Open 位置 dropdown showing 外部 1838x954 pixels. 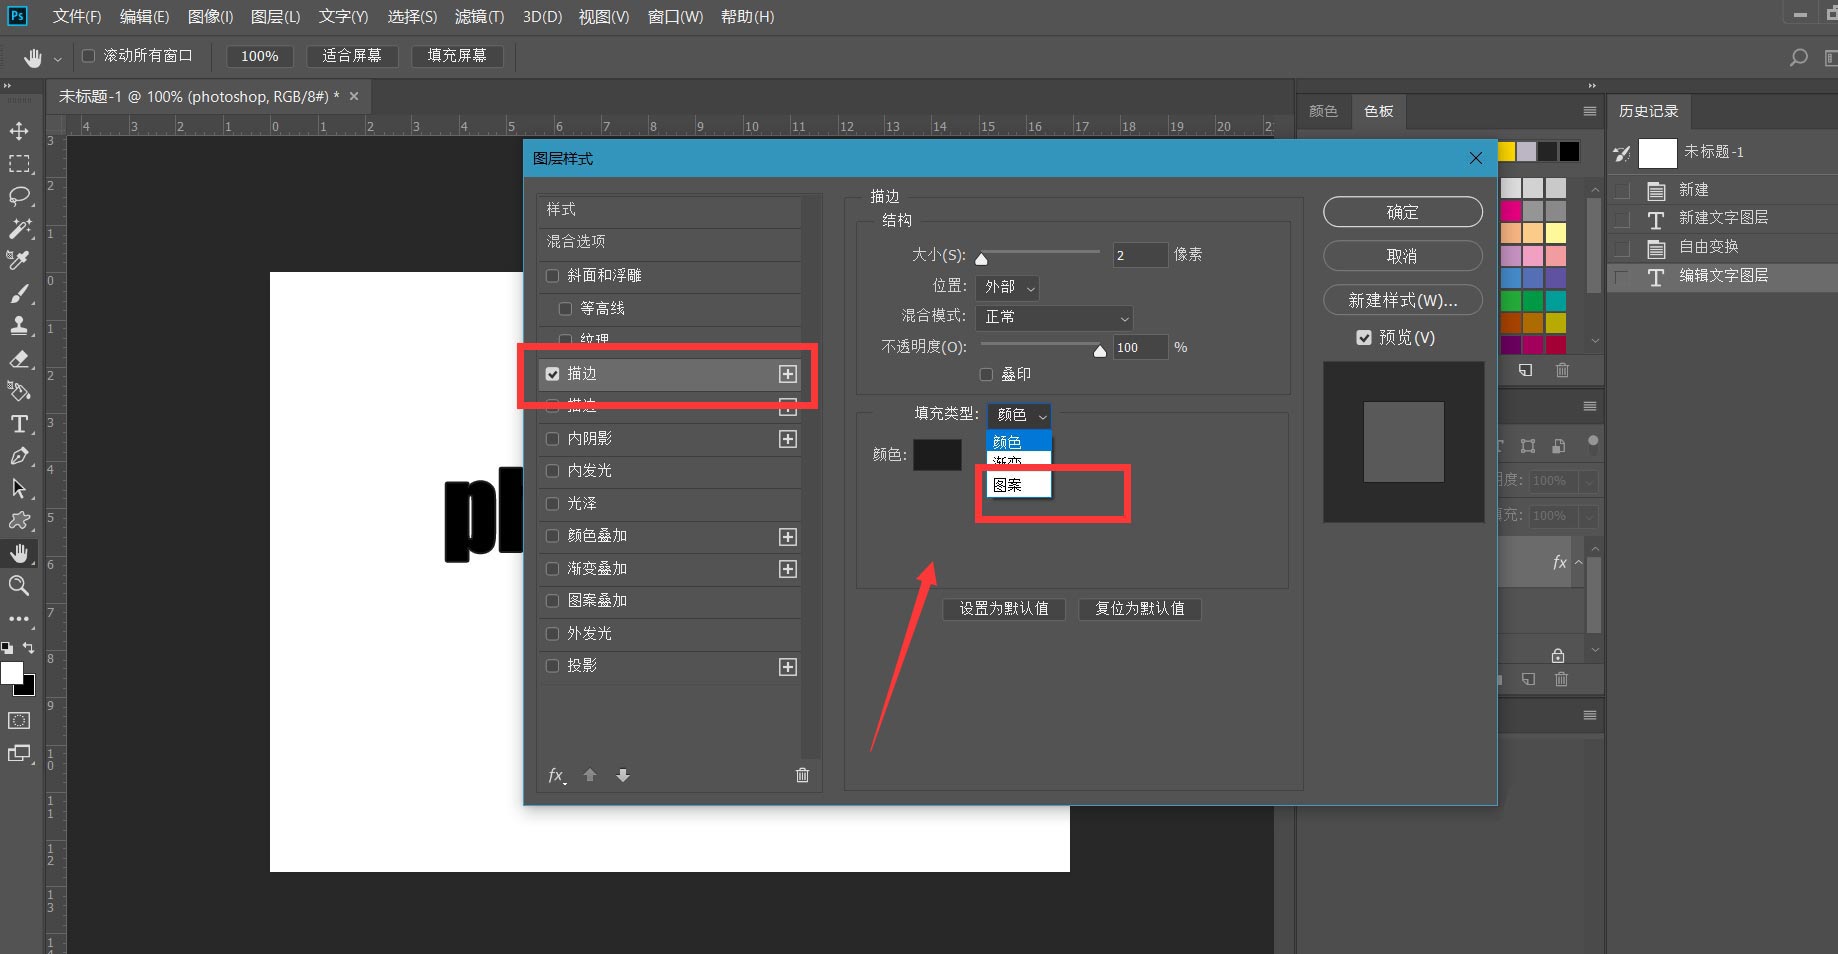pos(1008,288)
